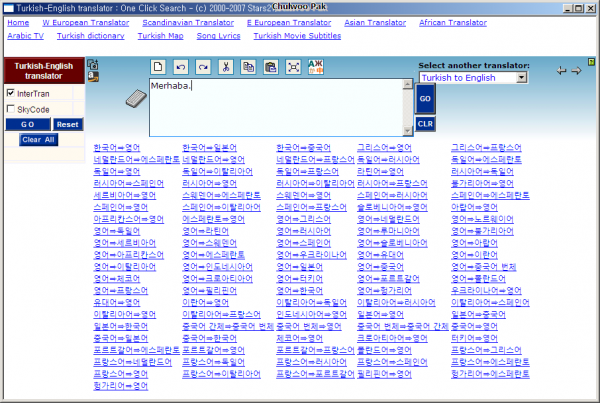600x403 pixels.
Task: Click the application icon in title bar
Action: coord(9,8)
